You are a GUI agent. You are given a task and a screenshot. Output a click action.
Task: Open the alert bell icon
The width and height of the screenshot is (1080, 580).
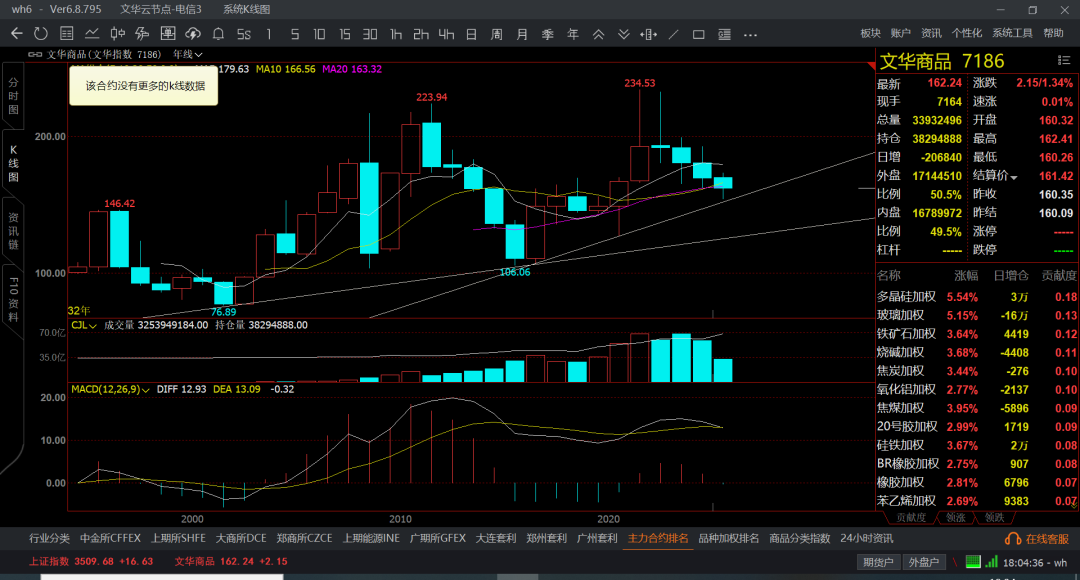pyautogui.click(x=218, y=33)
